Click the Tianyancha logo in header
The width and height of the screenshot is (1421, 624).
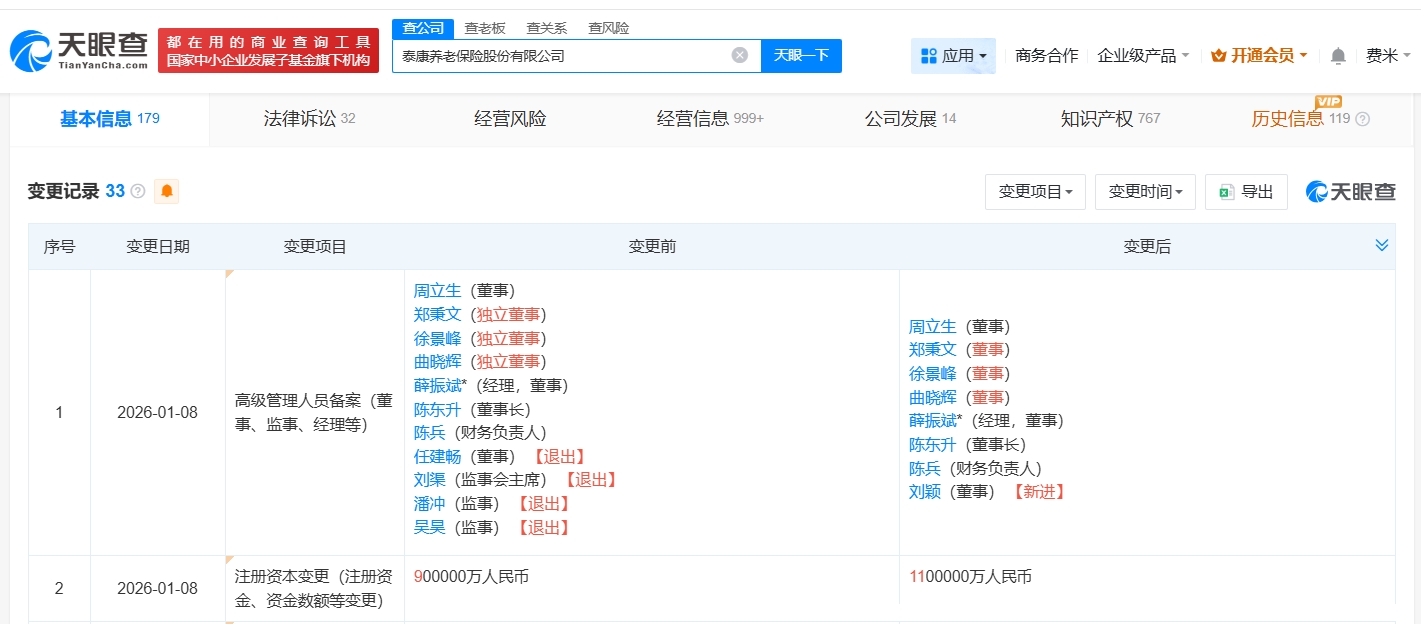pos(80,50)
